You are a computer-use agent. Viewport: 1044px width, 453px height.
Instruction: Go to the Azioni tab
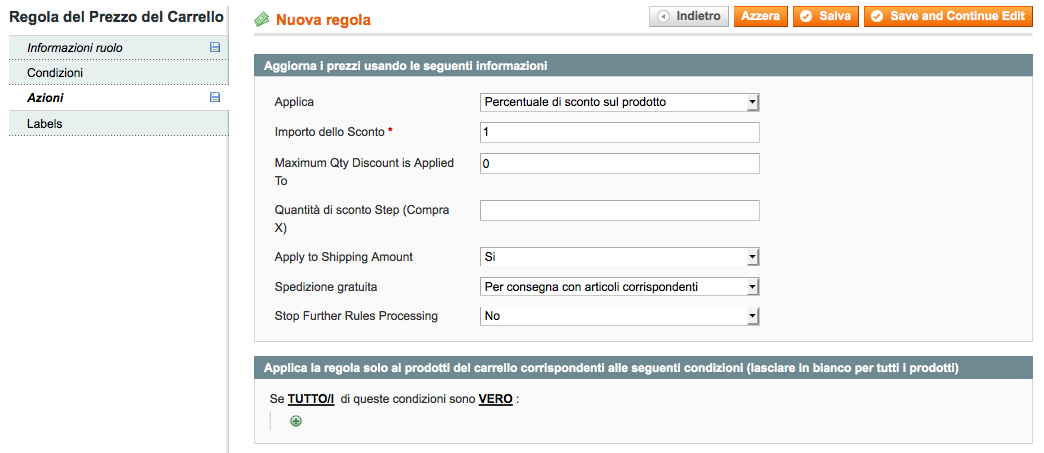point(45,98)
